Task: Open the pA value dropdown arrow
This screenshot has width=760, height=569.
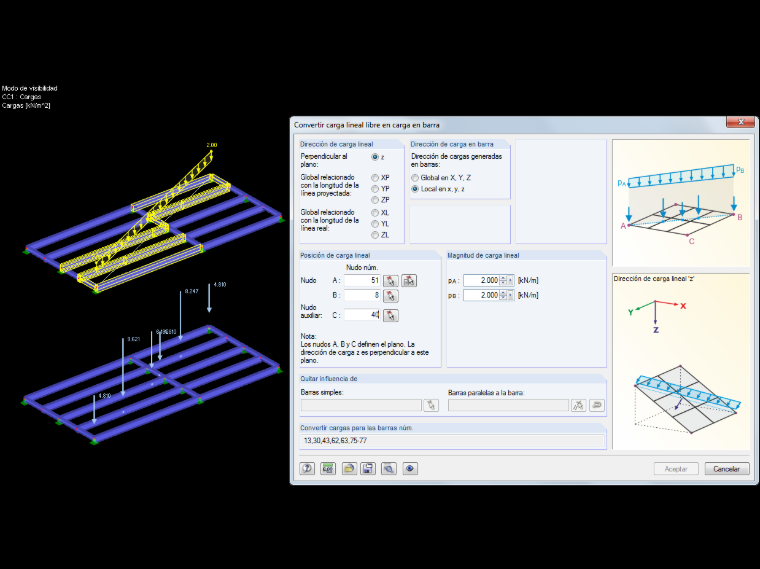Action: click(x=510, y=281)
